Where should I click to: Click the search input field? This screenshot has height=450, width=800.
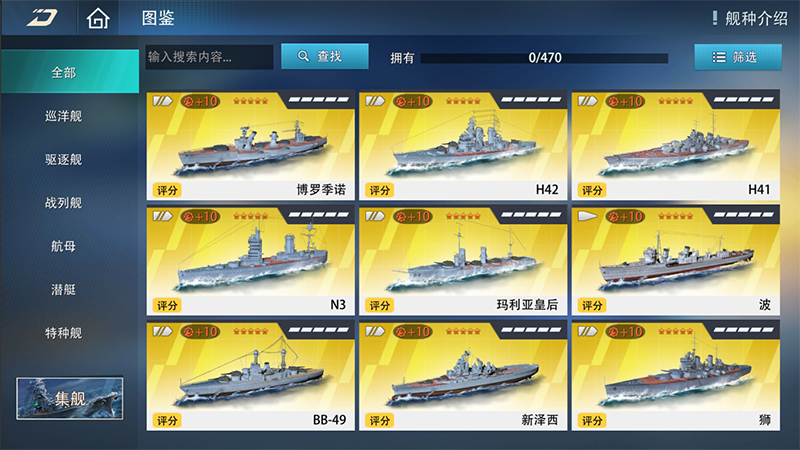[209, 57]
